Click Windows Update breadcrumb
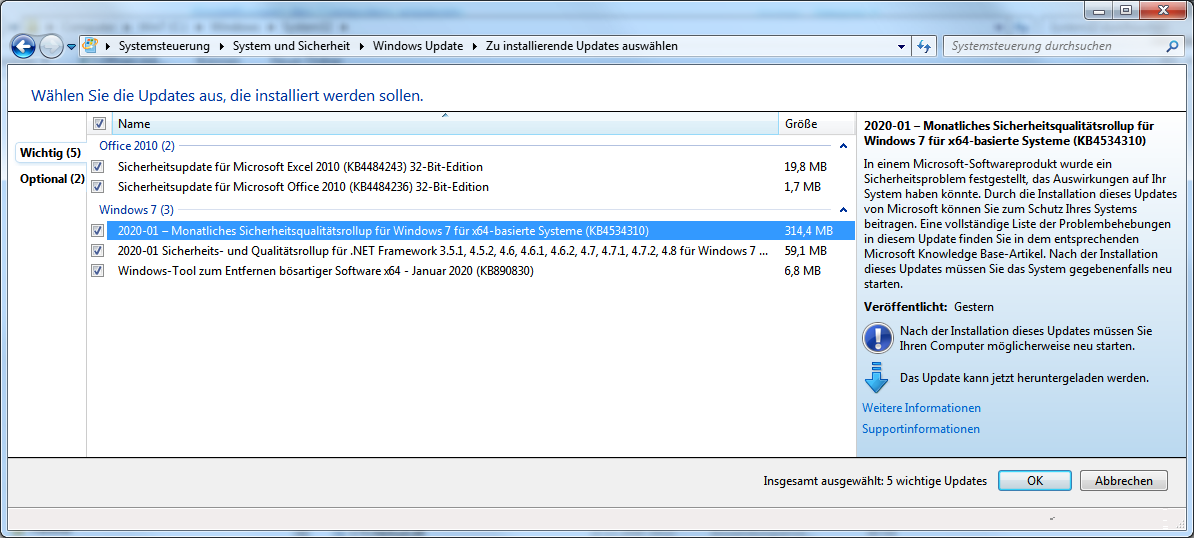The image size is (1194, 538). [x=417, y=46]
